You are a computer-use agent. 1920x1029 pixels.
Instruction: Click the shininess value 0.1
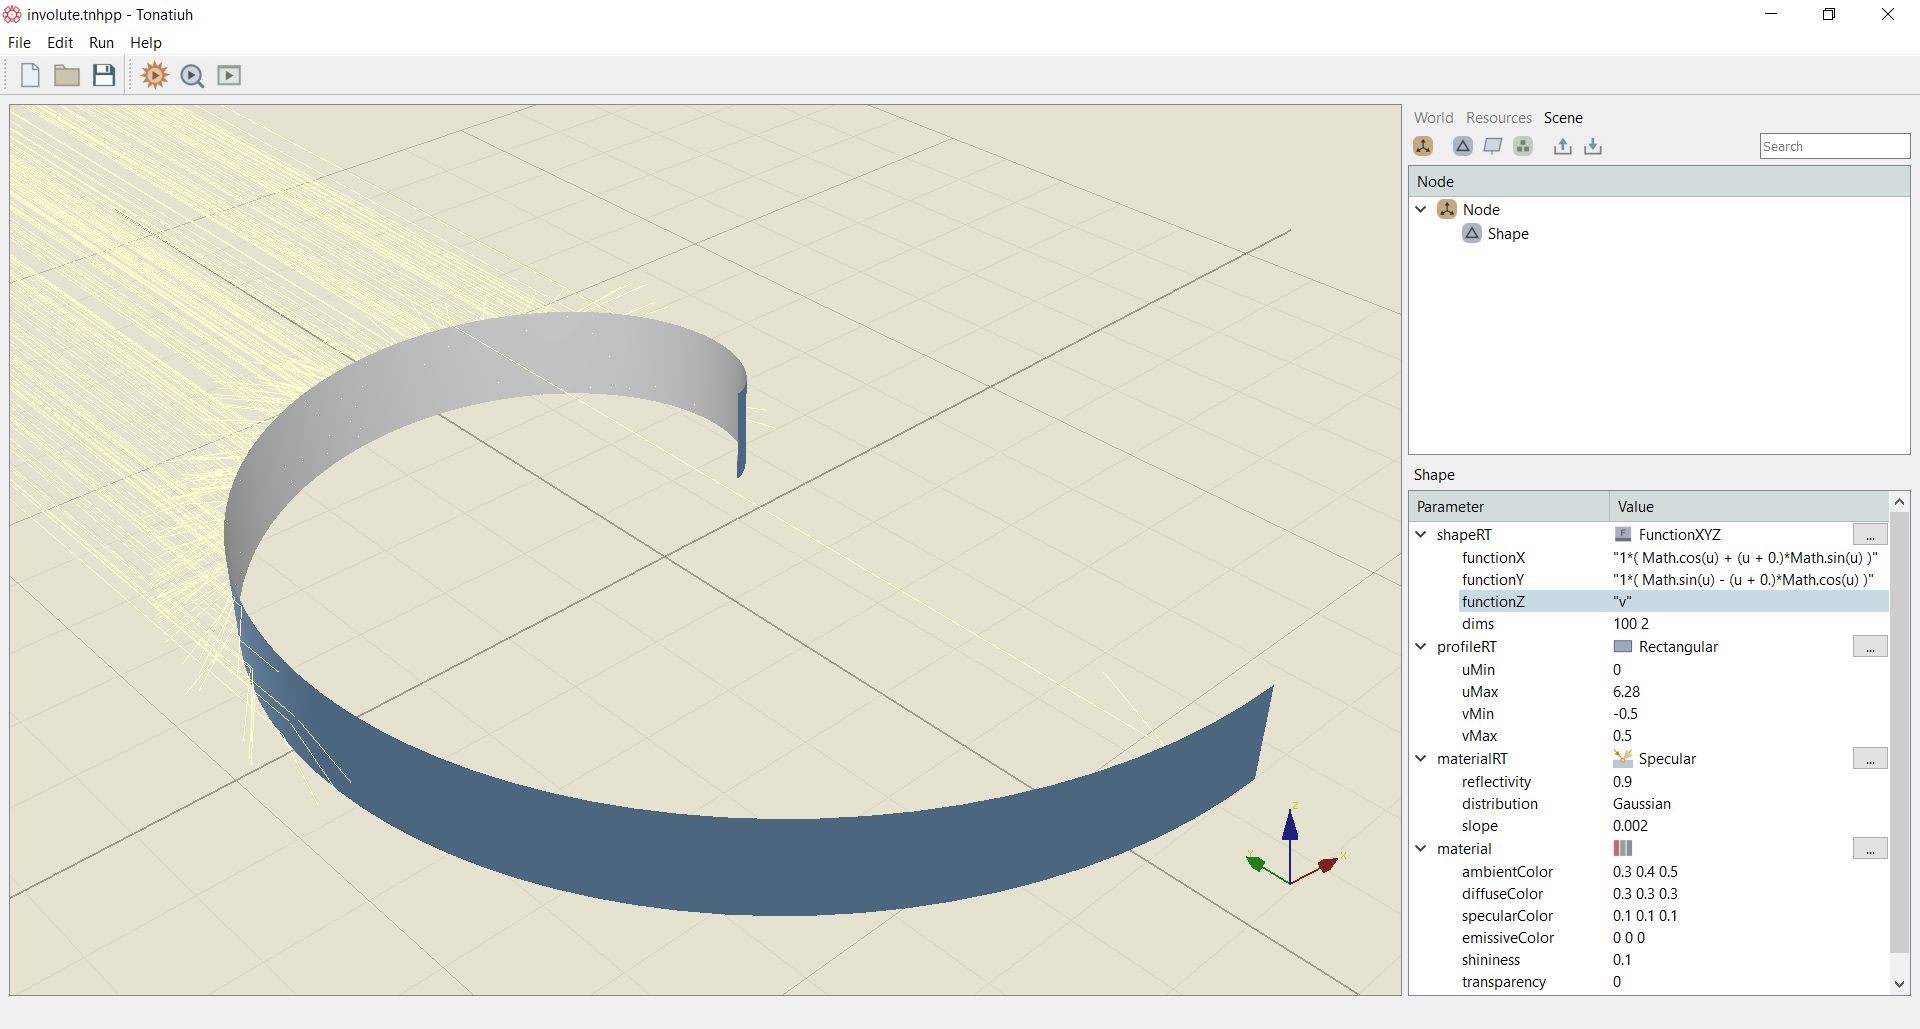pos(1622,959)
